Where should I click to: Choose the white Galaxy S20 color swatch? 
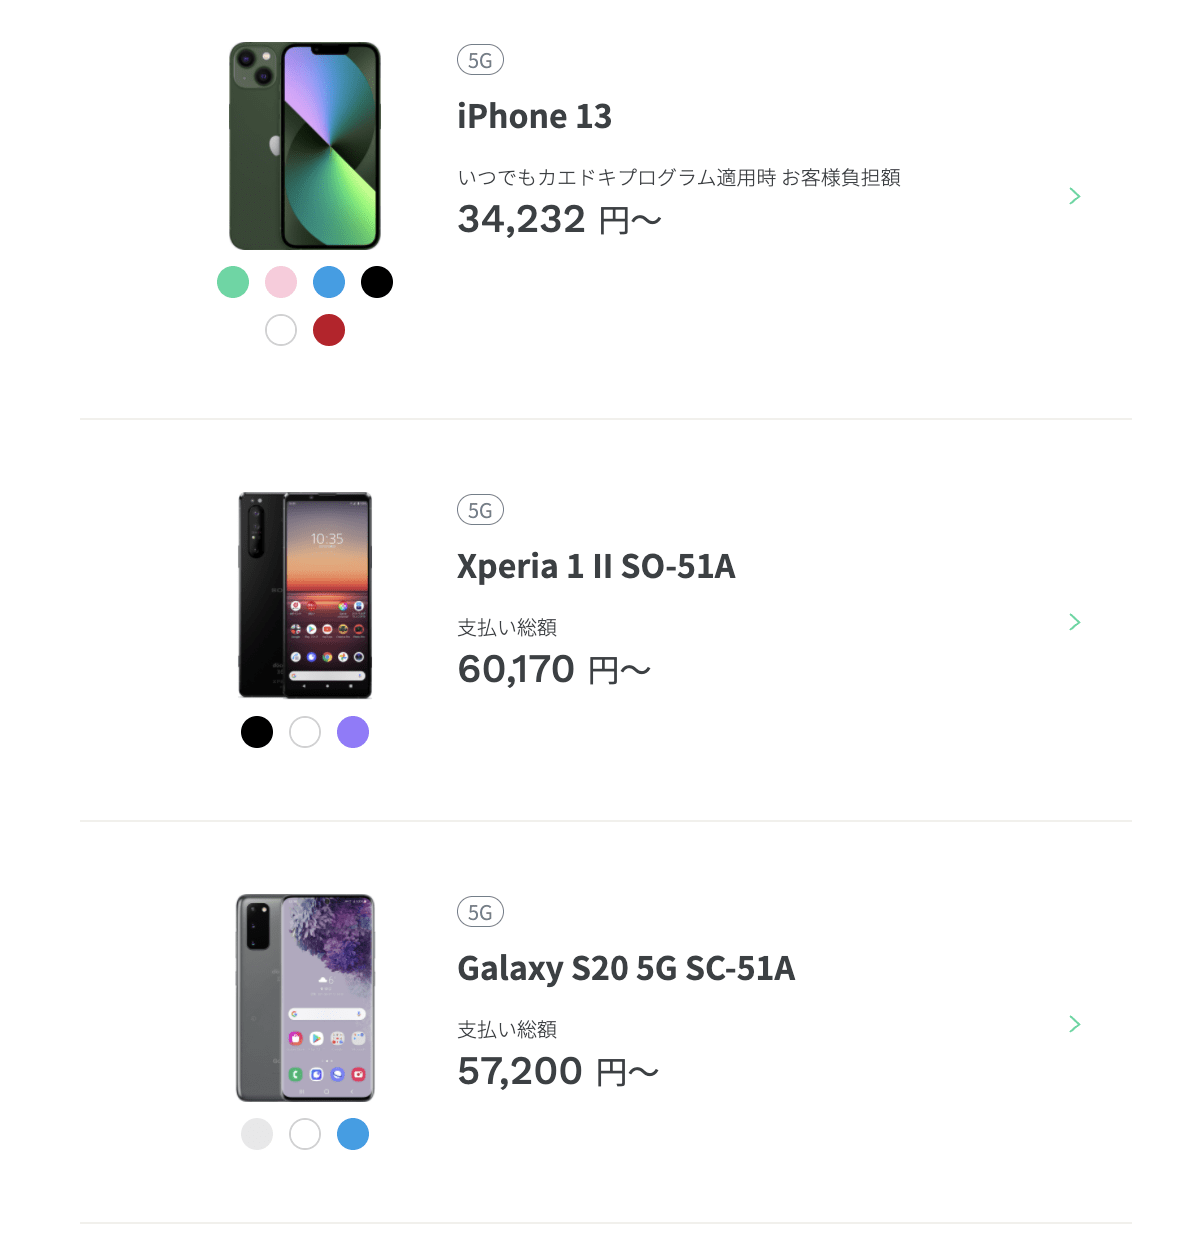pos(305,1134)
